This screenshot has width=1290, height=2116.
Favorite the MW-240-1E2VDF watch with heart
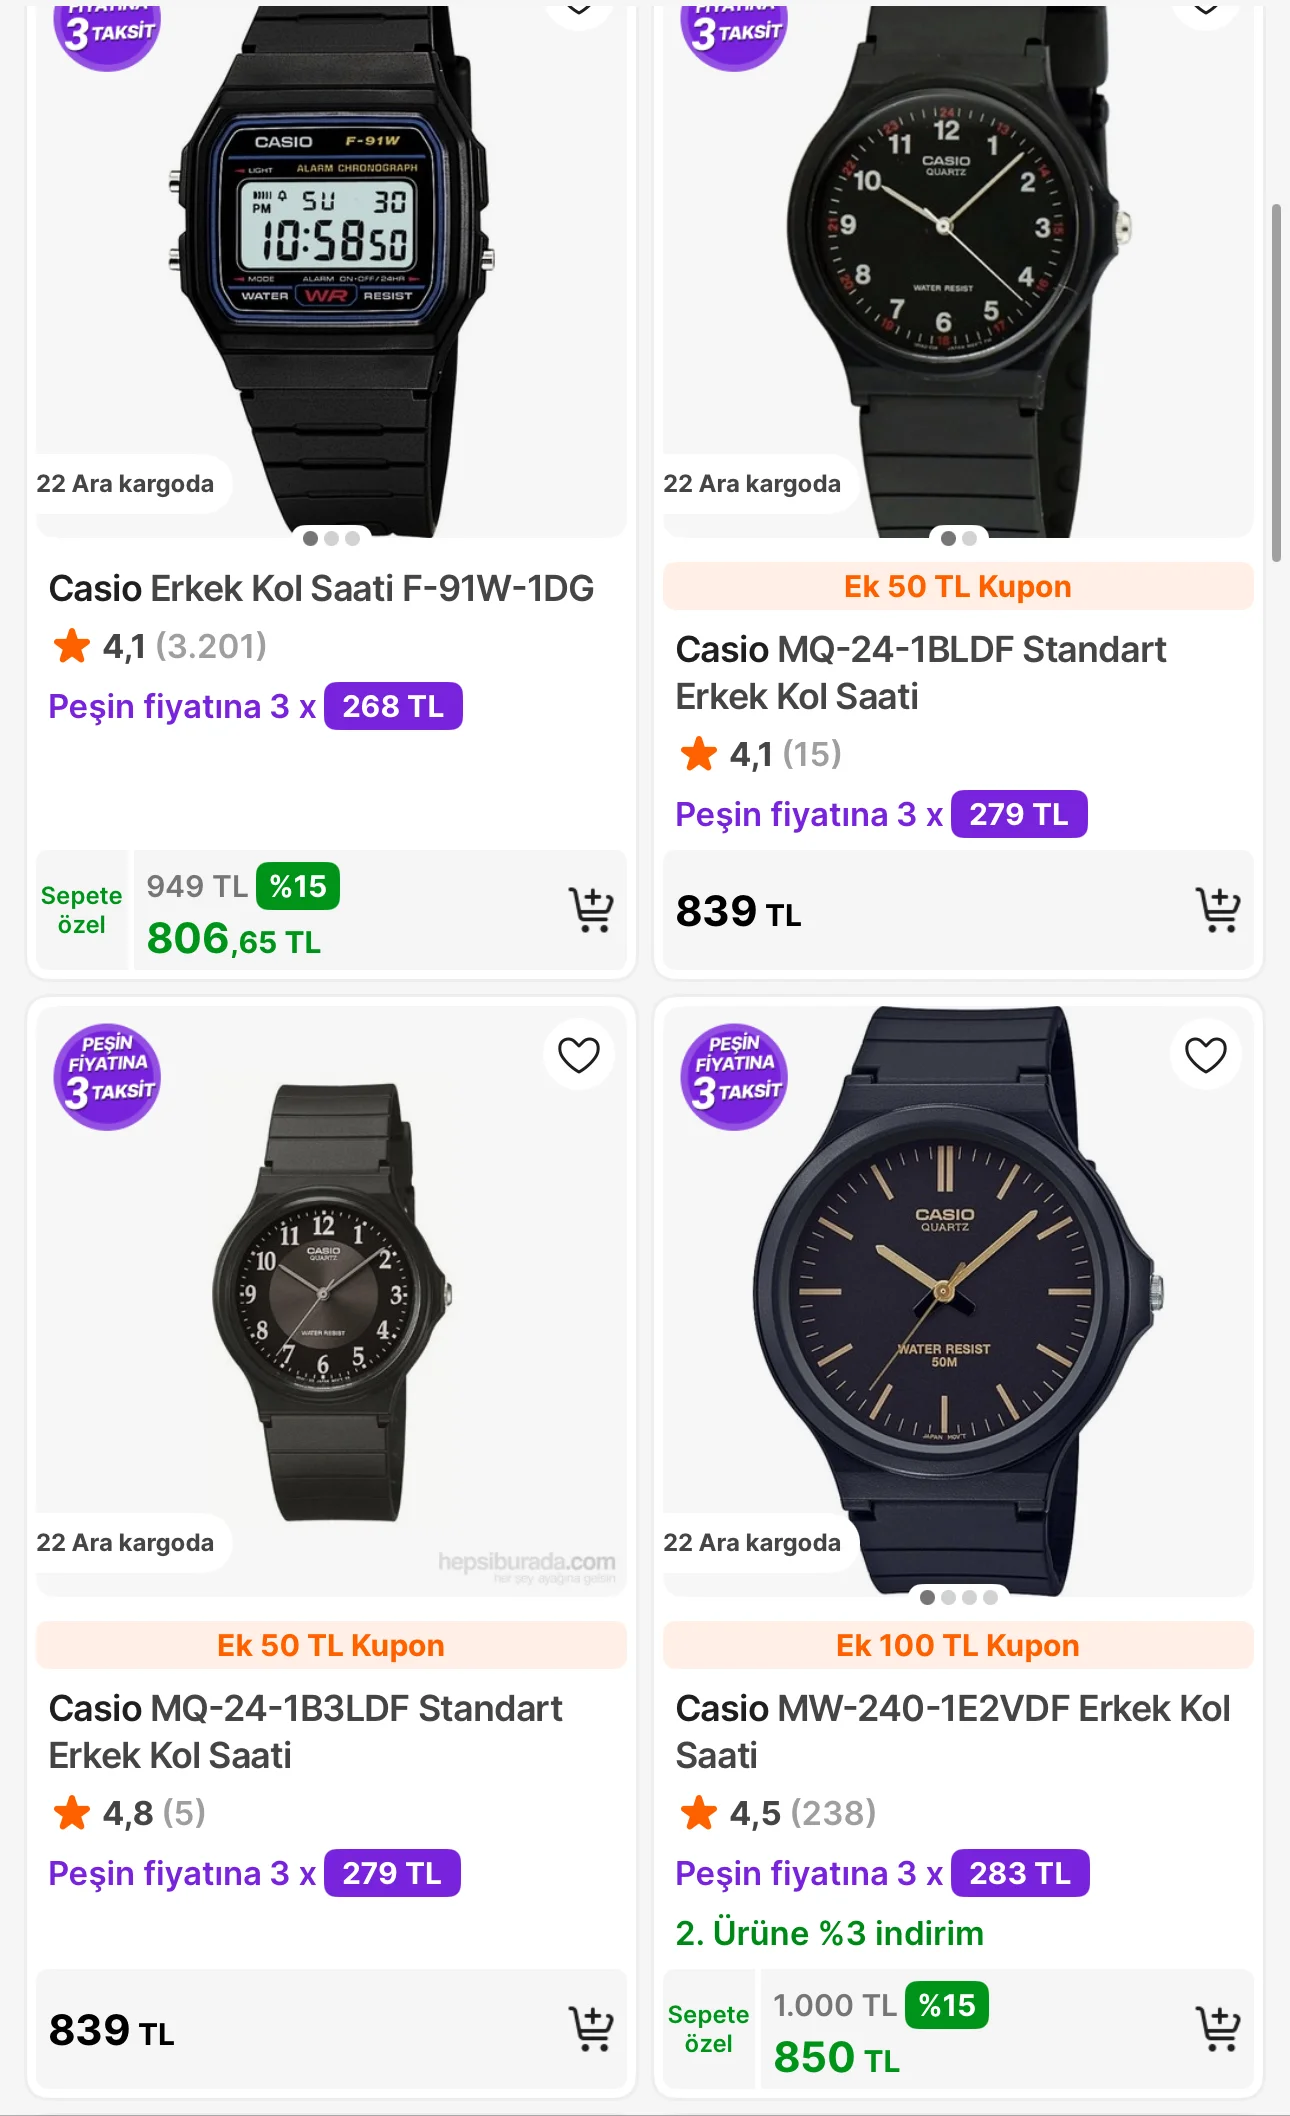coord(1205,1055)
